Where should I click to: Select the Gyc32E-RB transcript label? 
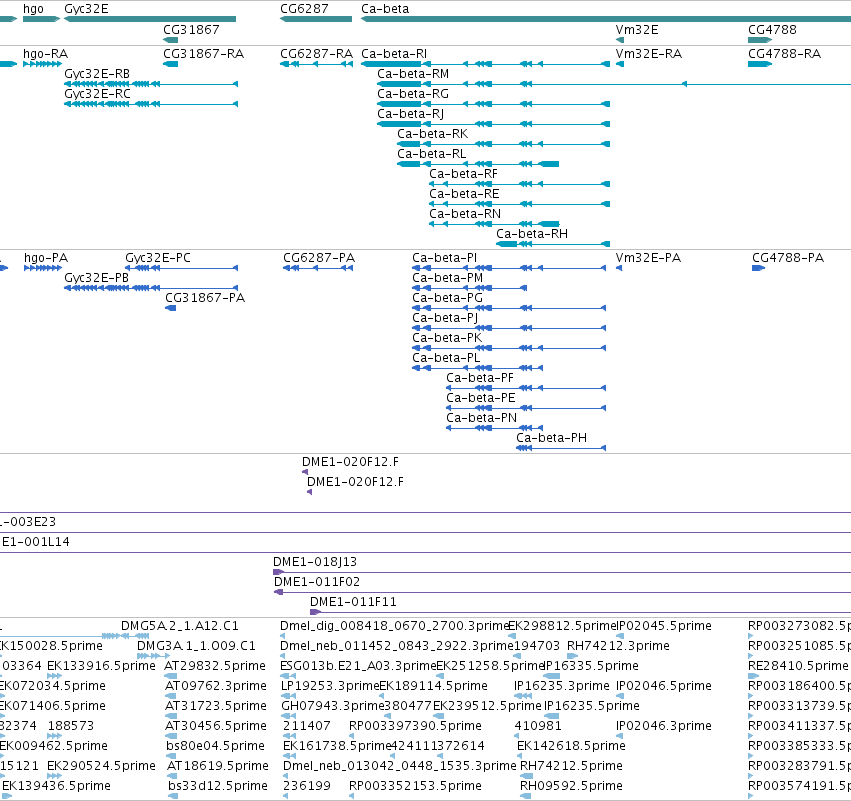tap(97, 74)
